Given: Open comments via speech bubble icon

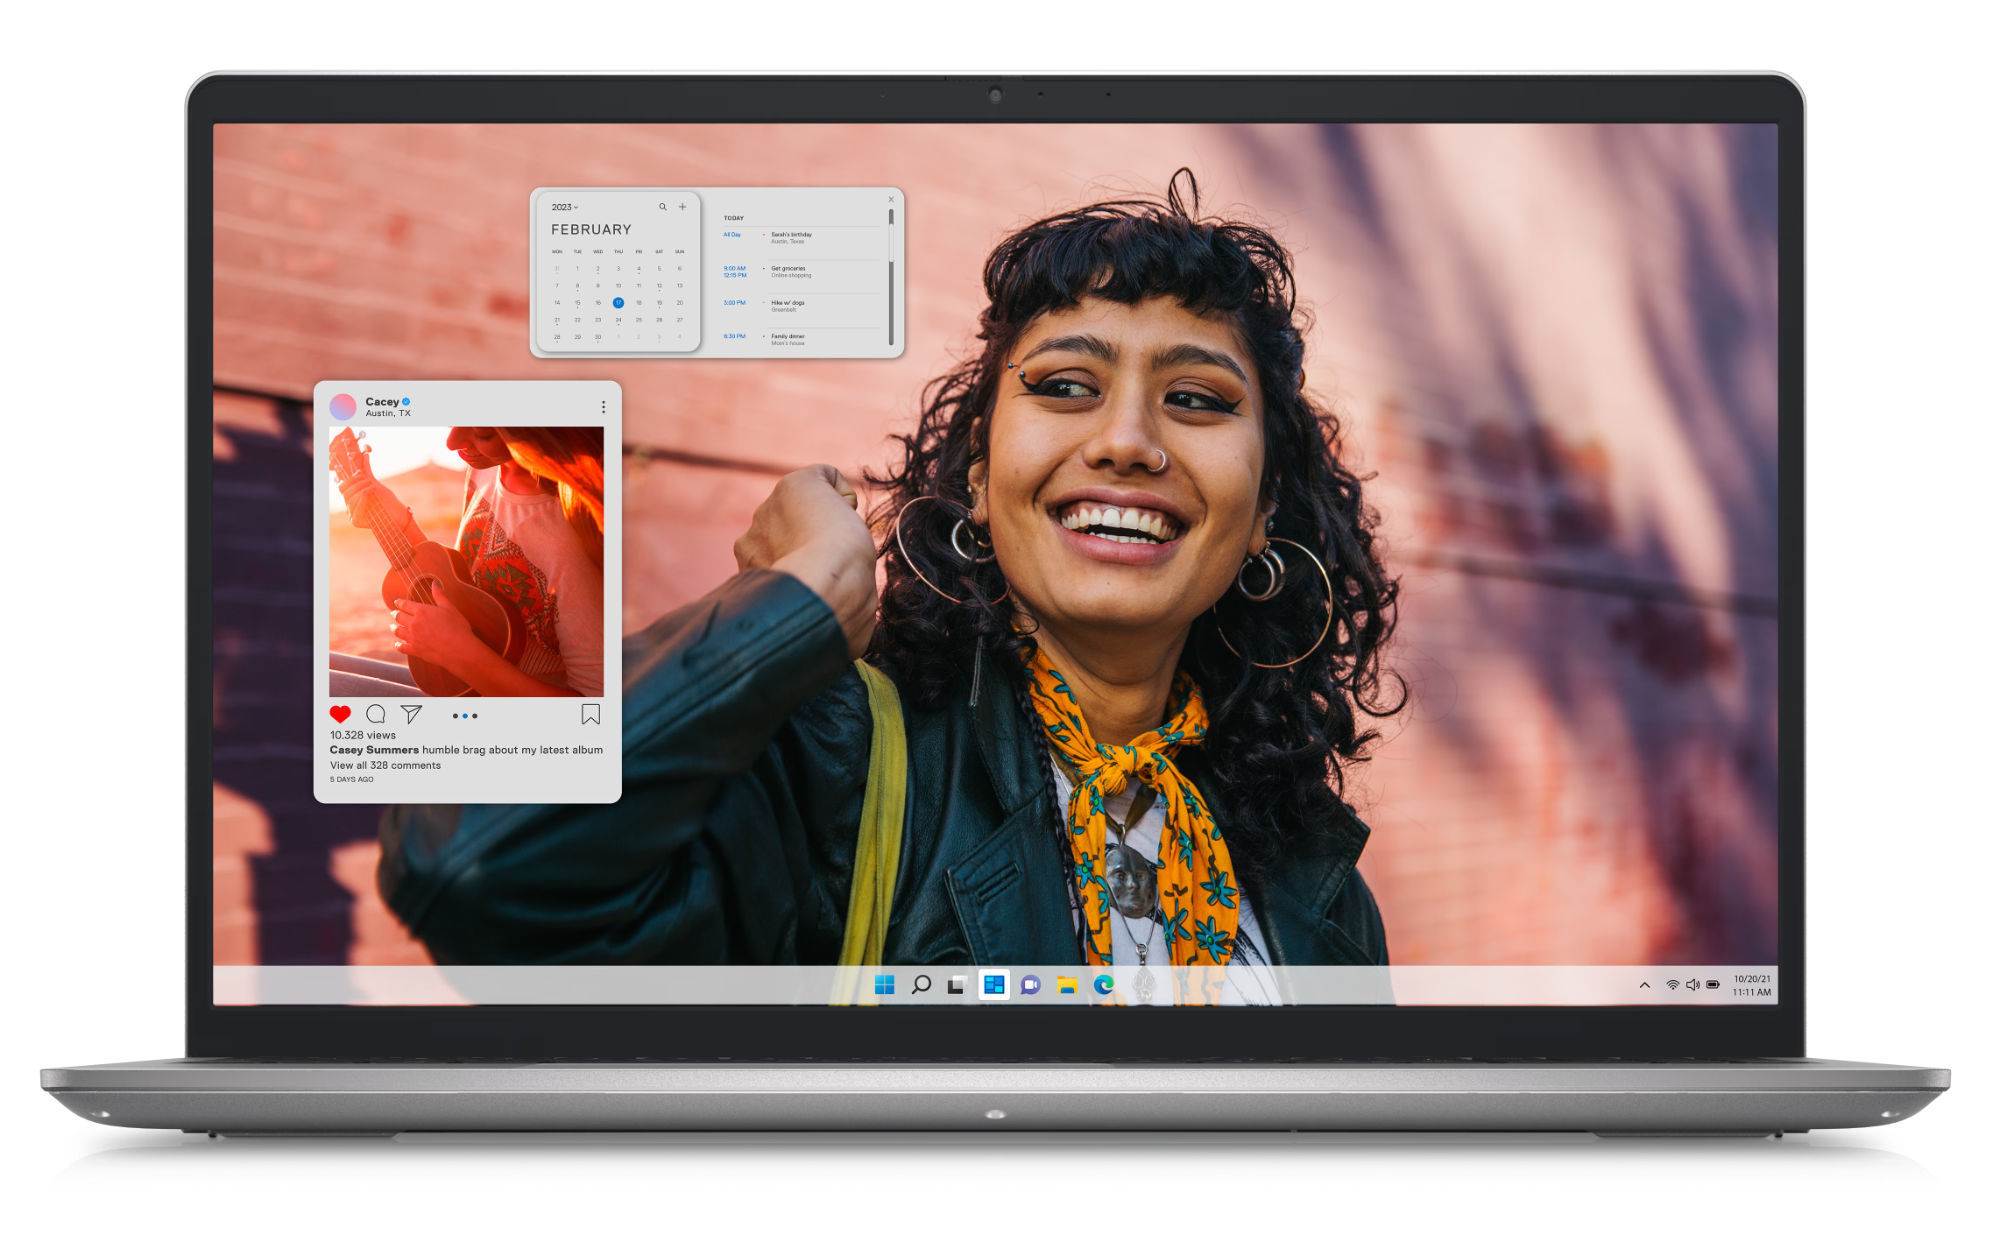Looking at the screenshot, I should click(376, 714).
